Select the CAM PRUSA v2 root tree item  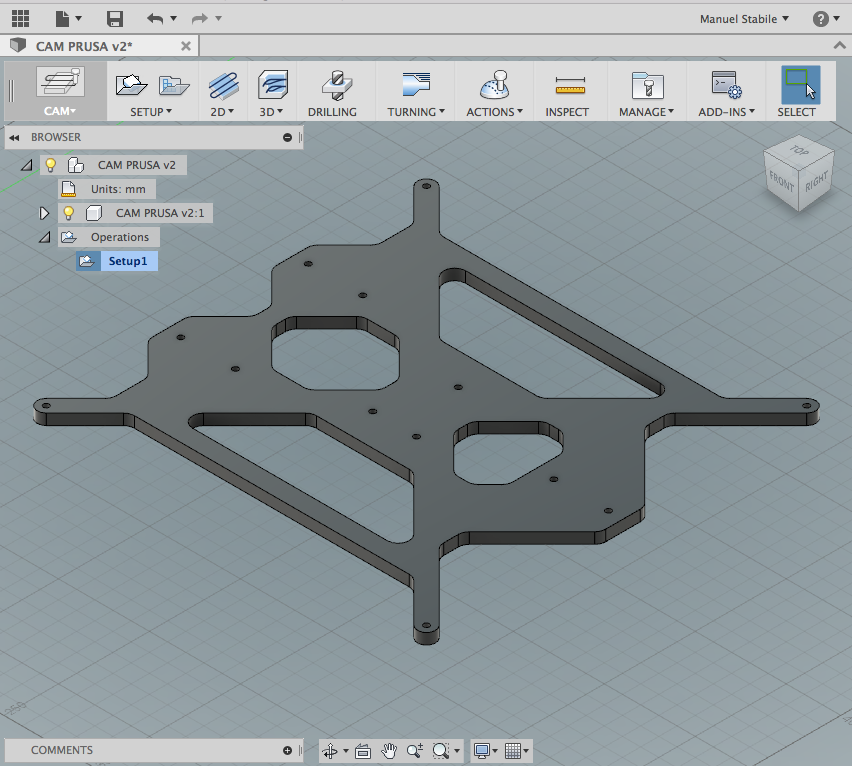[x=136, y=165]
